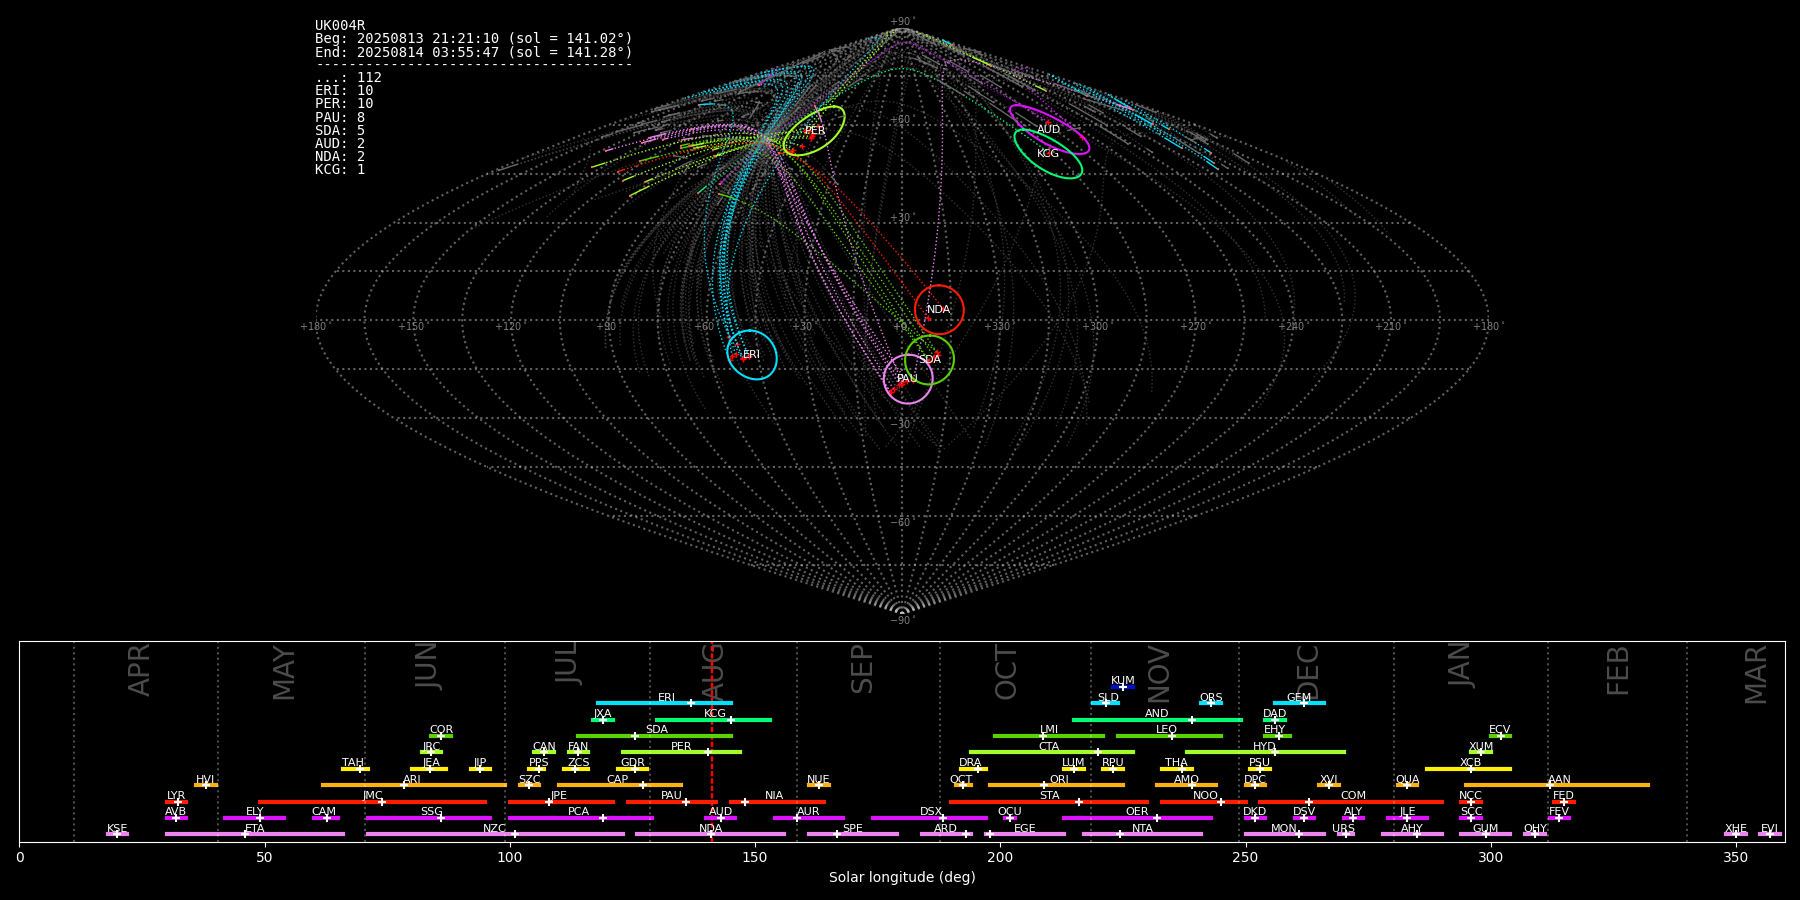The image size is (1800, 900).
Task: Click the orange AAN shower bar in timeline
Action: pos(1557,785)
